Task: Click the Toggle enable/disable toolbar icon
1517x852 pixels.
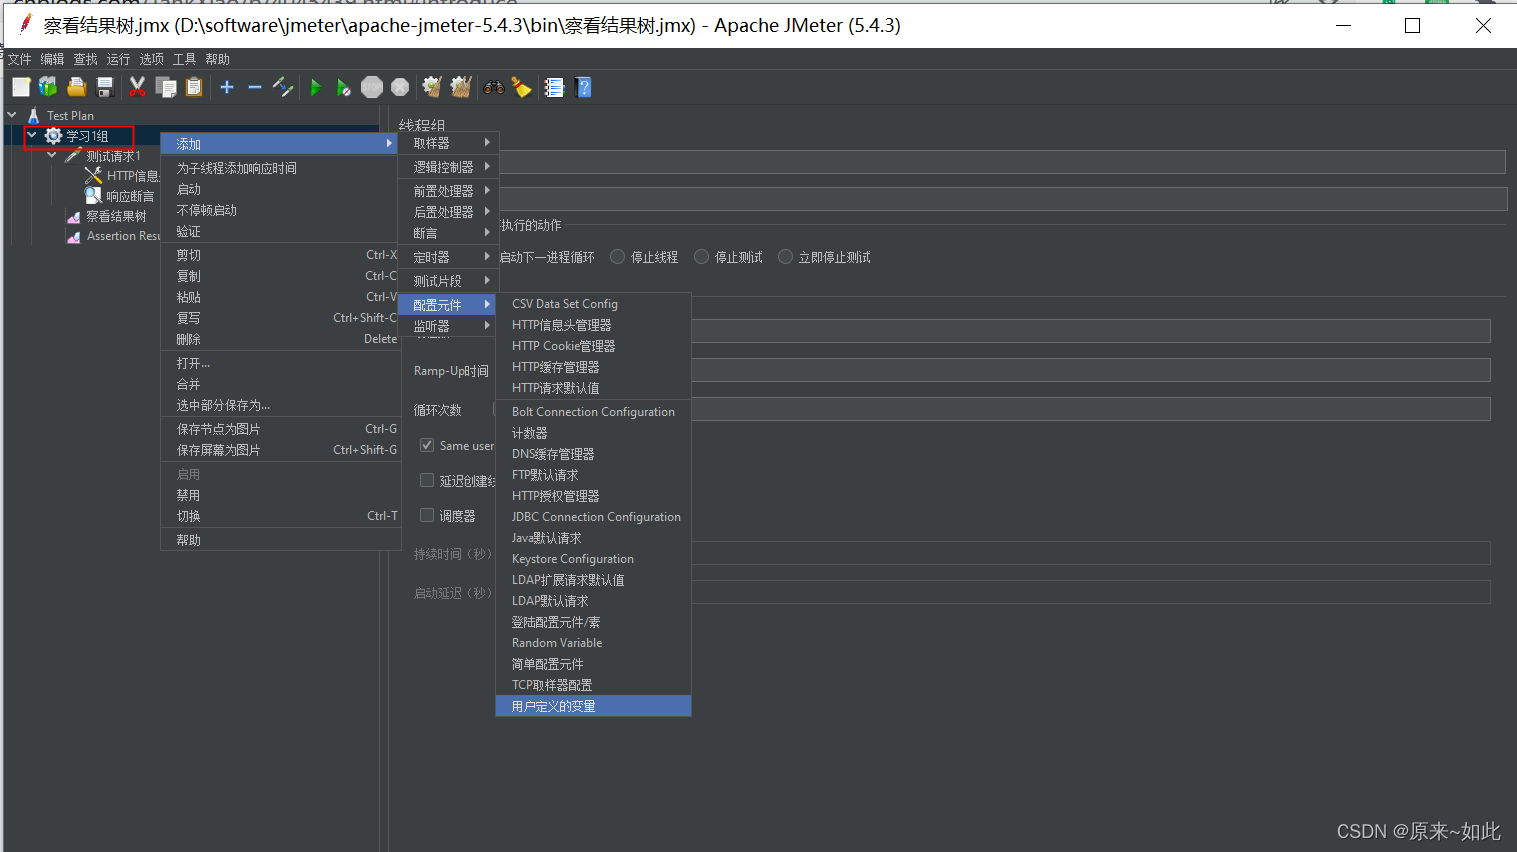Action: 283,88
